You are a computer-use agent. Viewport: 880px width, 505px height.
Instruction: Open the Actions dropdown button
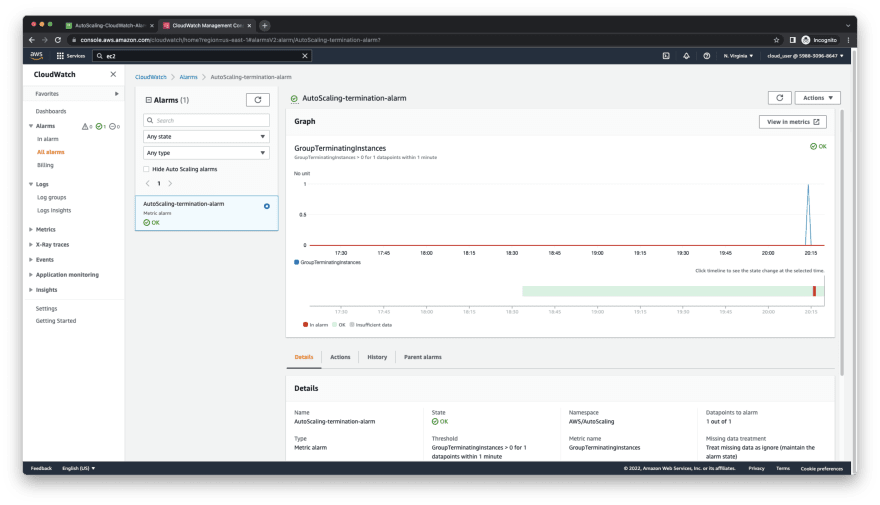click(817, 98)
